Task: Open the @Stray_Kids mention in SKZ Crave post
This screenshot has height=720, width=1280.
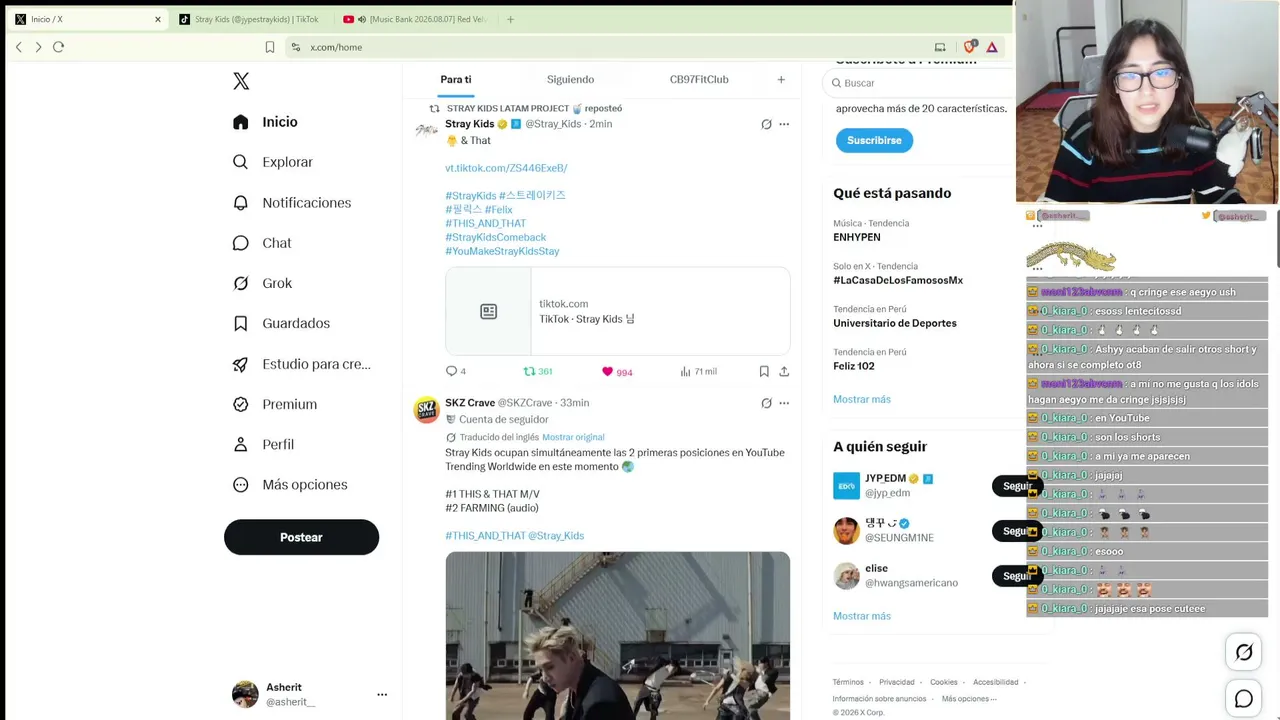Action: (556, 536)
